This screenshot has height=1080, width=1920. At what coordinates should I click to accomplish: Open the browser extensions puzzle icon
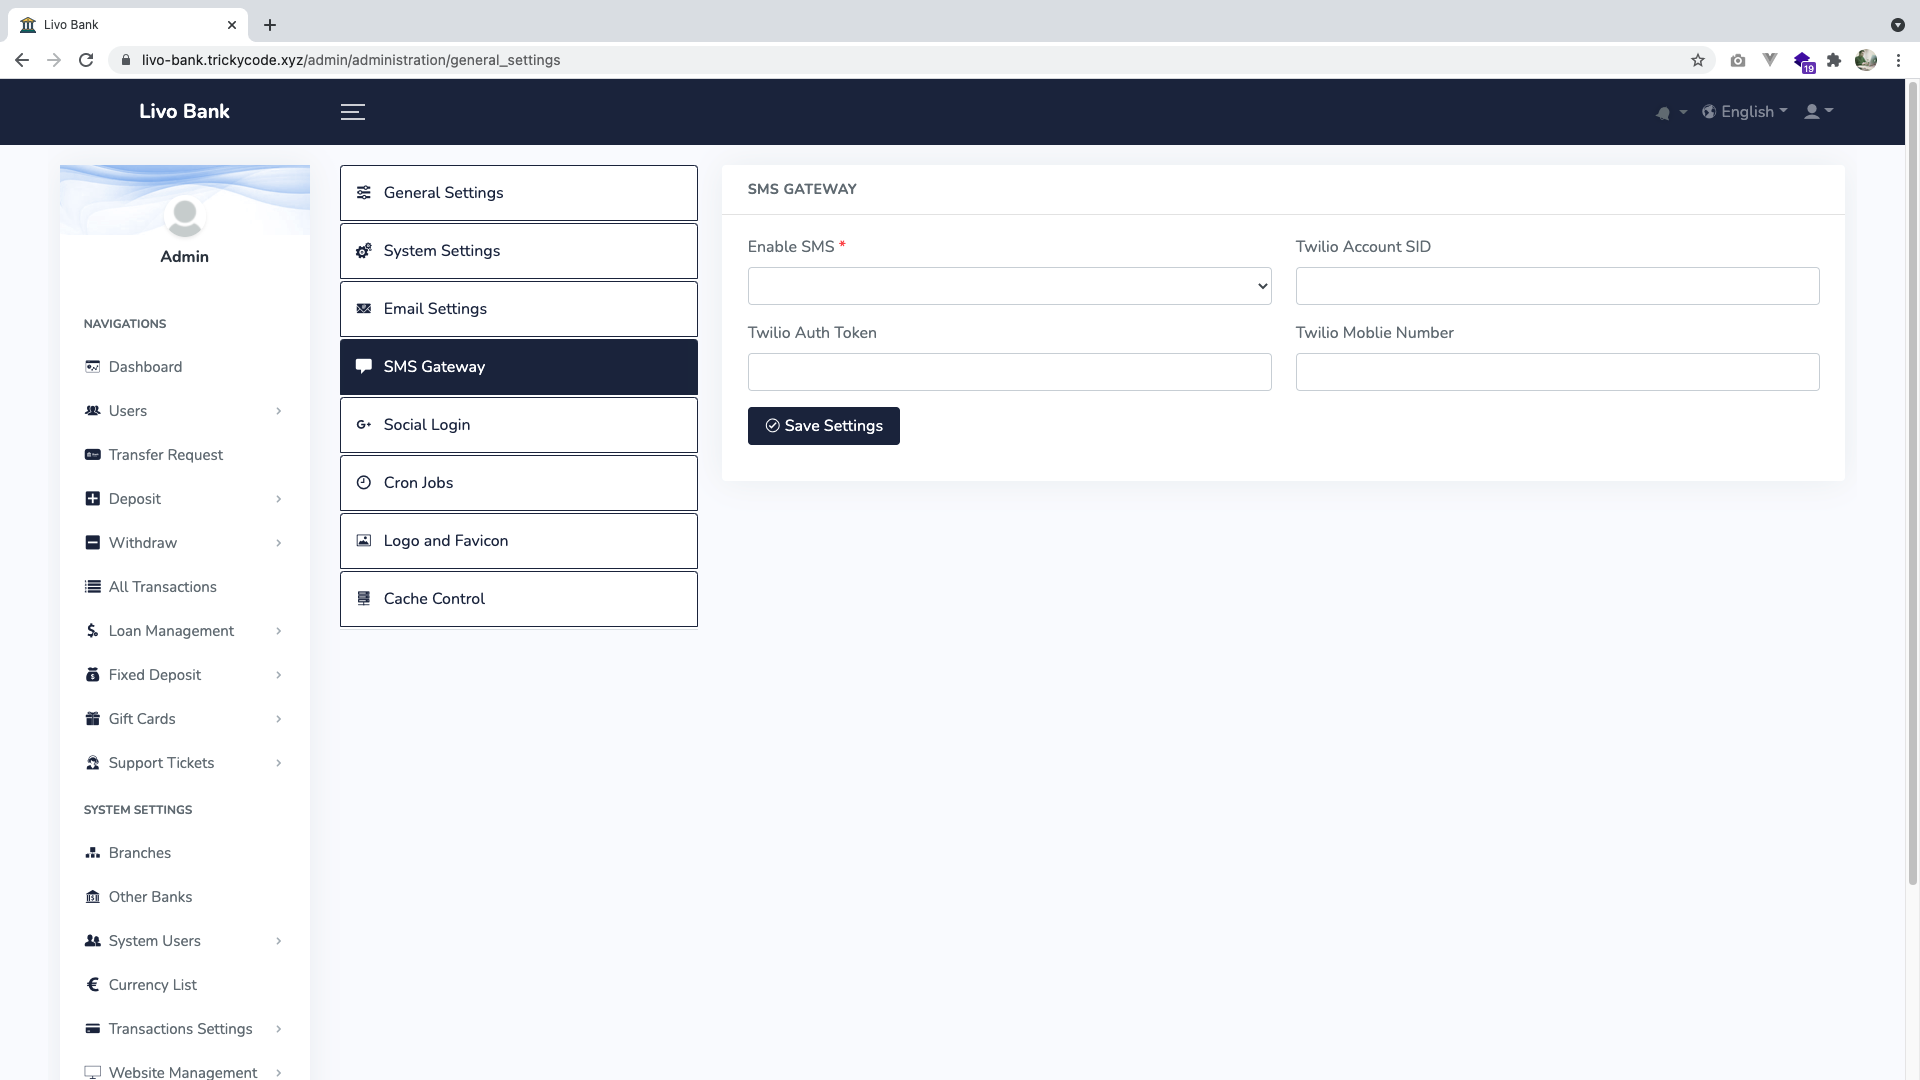pyautogui.click(x=1834, y=60)
